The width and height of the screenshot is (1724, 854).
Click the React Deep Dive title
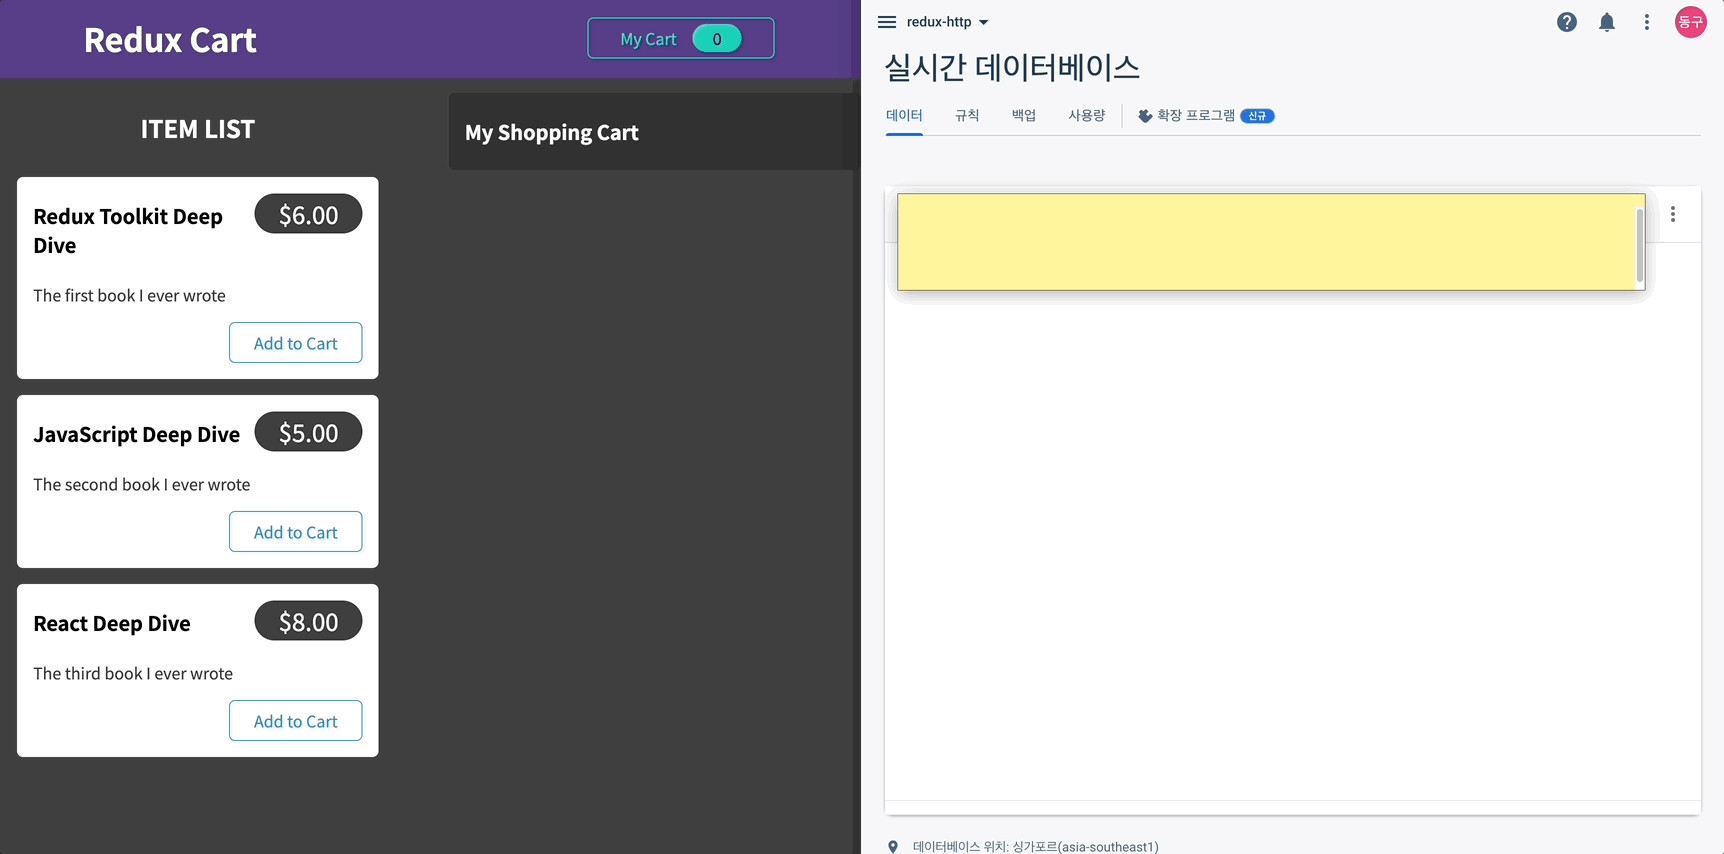point(112,624)
